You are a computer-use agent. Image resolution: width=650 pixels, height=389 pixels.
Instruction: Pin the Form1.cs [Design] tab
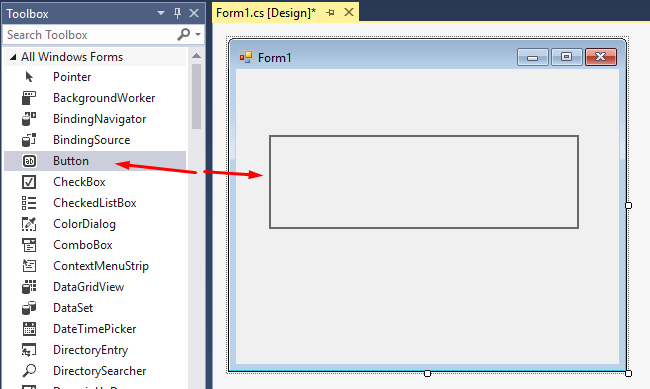point(330,13)
